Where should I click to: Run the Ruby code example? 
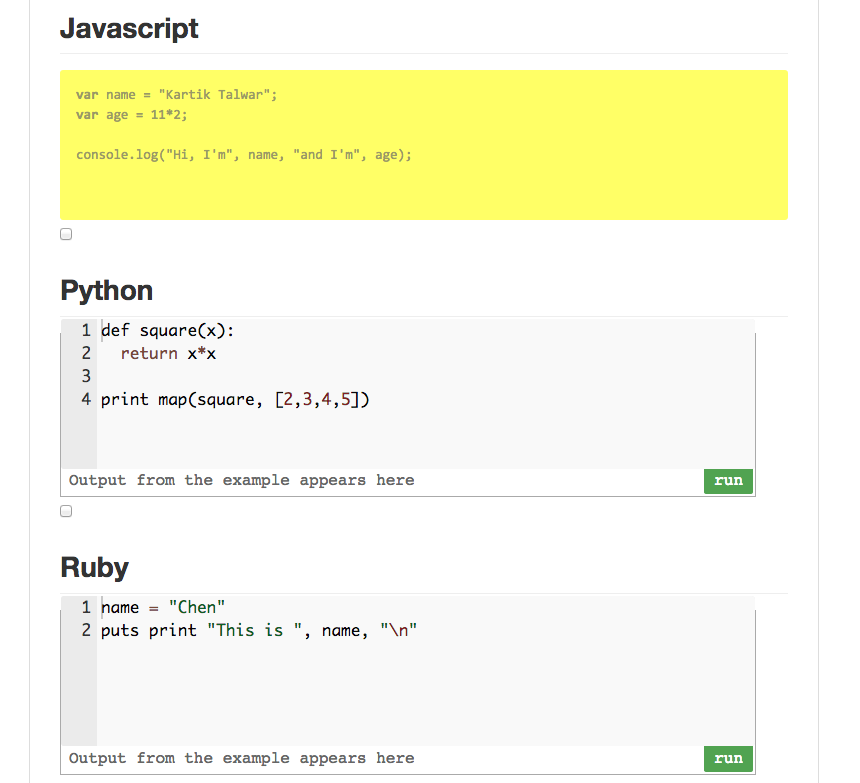pyautogui.click(x=728, y=759)
